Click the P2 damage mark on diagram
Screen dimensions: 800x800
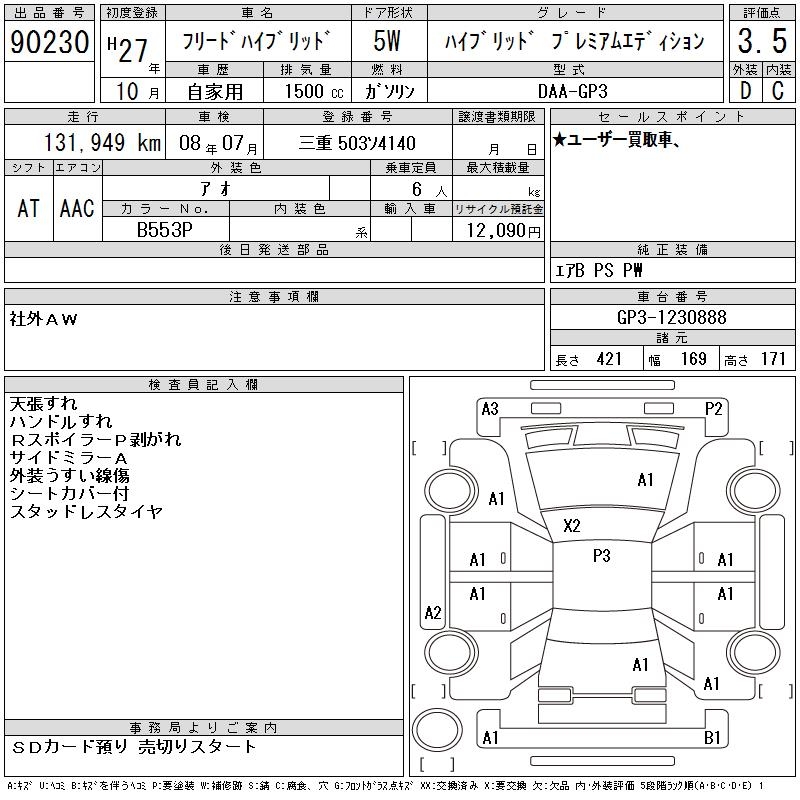(x=713, y=409)
